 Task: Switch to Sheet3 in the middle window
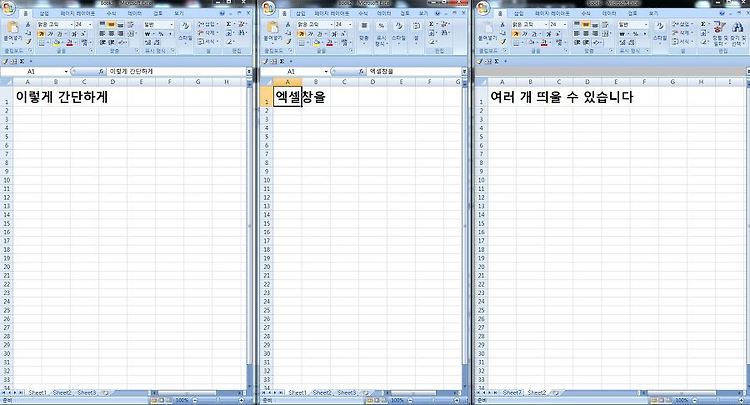click(346, 393)
